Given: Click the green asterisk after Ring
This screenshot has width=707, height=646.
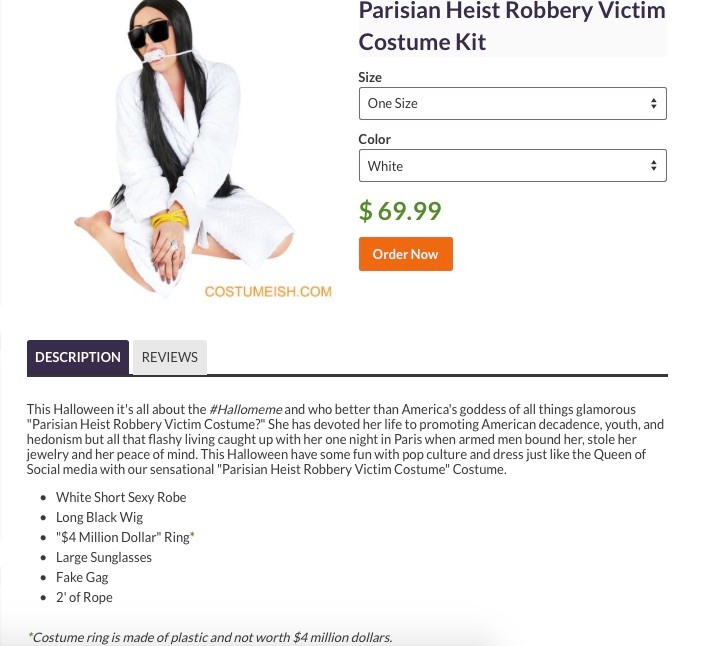Looking at the screenshot, I should (x=192, y=535).
